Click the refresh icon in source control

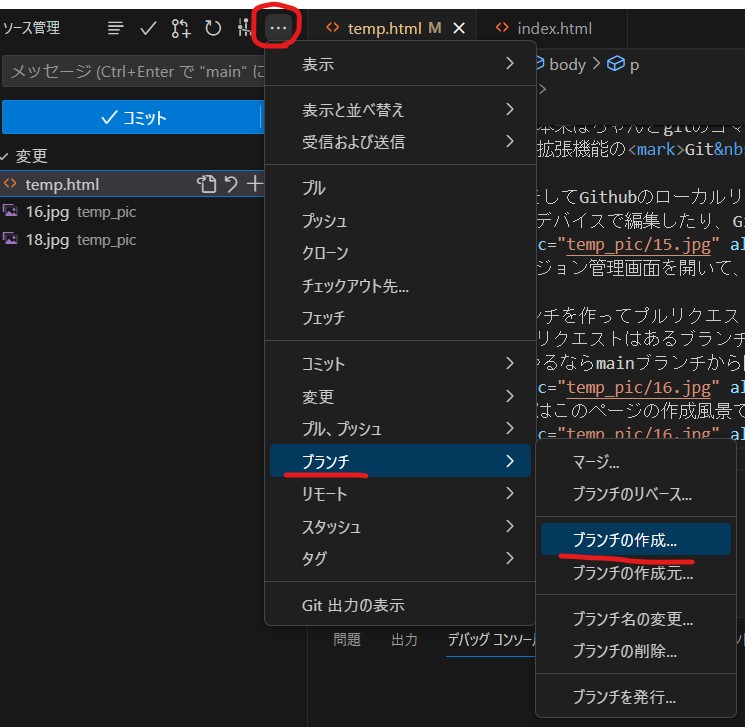point(213,28)
